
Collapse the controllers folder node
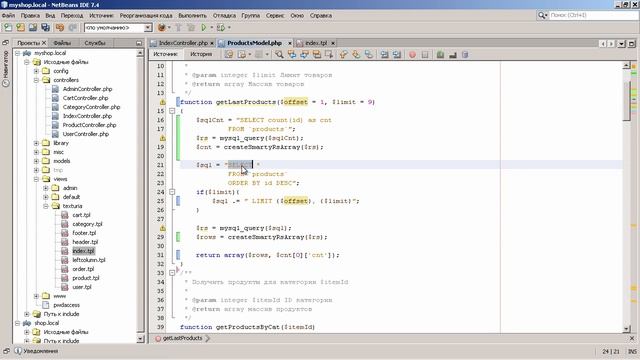(x=36, y=80)
